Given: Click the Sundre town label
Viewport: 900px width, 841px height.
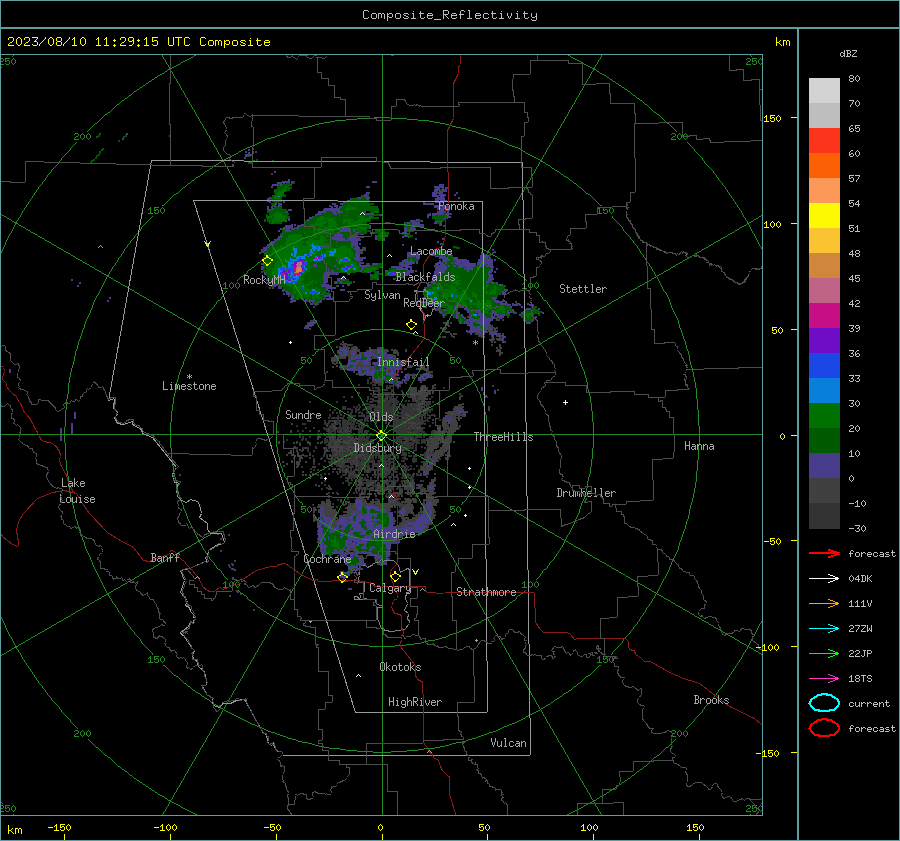Looking at the screenshot, I should click(x=303, y=414).
